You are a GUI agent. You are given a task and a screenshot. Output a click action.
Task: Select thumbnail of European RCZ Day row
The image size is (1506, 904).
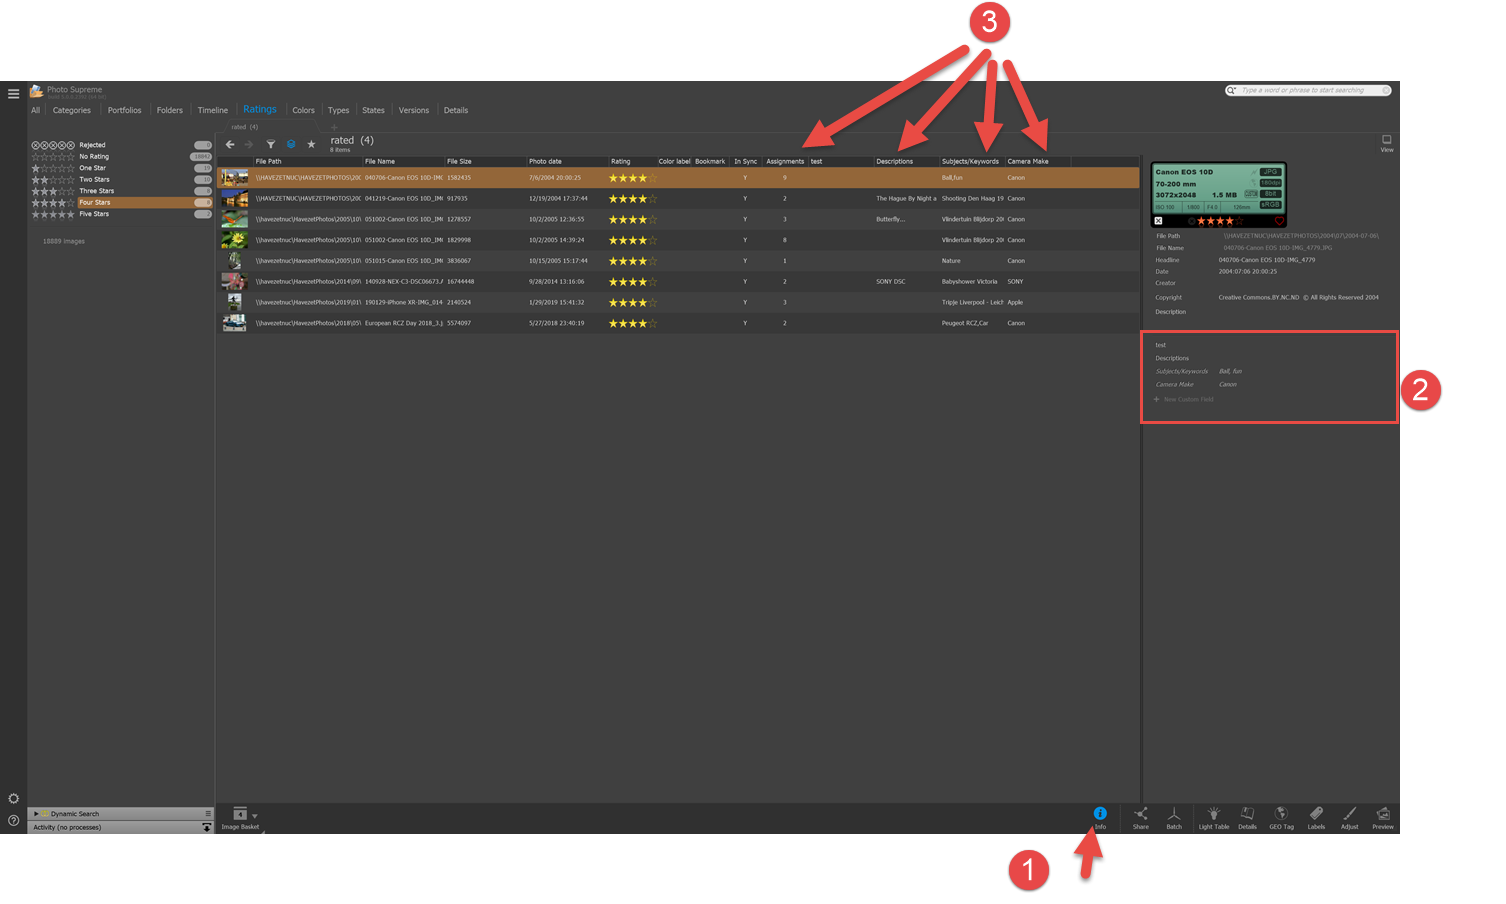point(234,323)
